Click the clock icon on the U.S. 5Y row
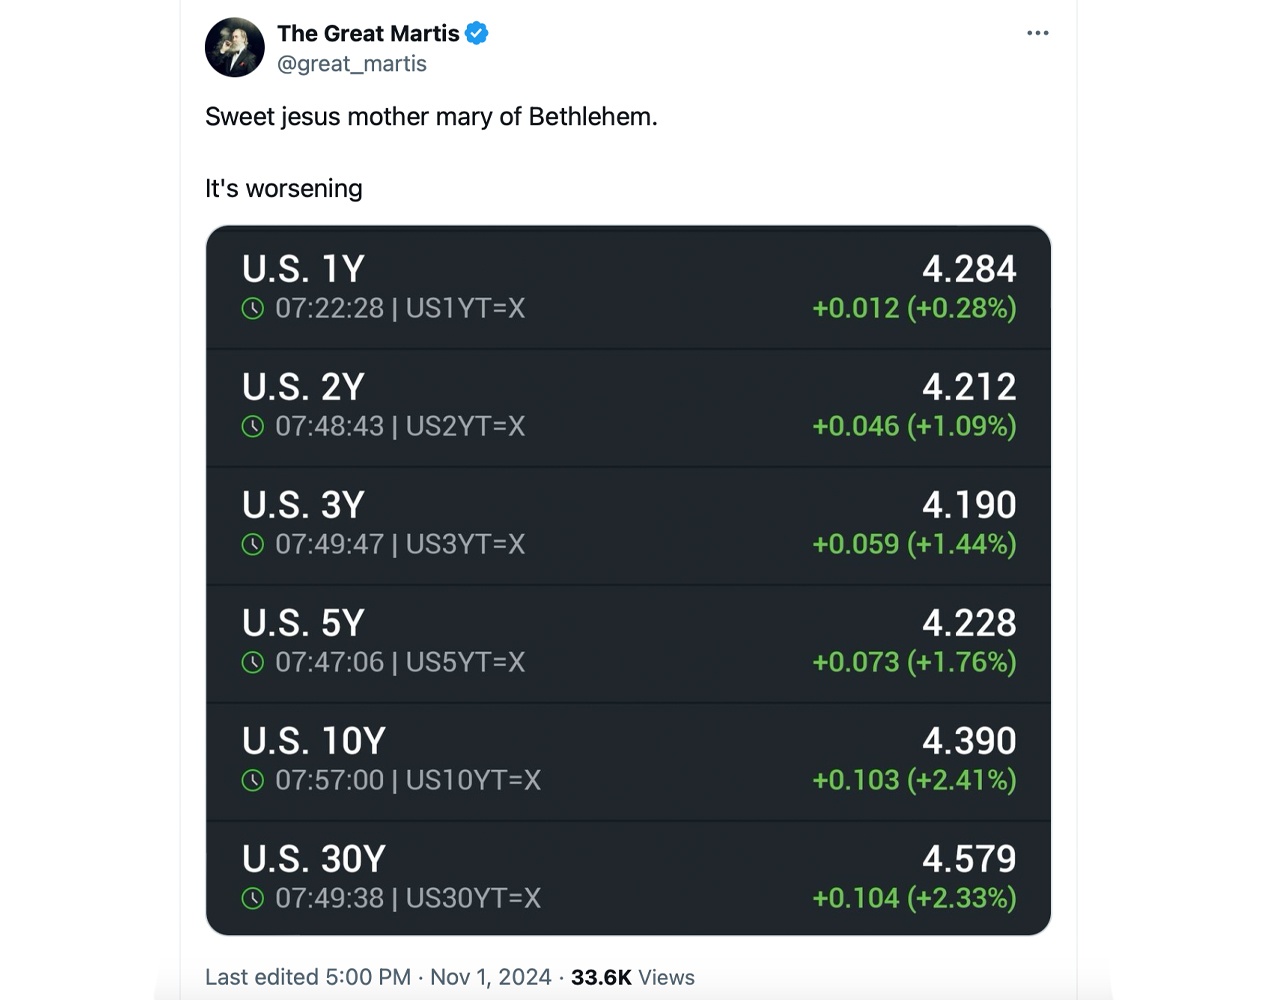 click(253, 662)
